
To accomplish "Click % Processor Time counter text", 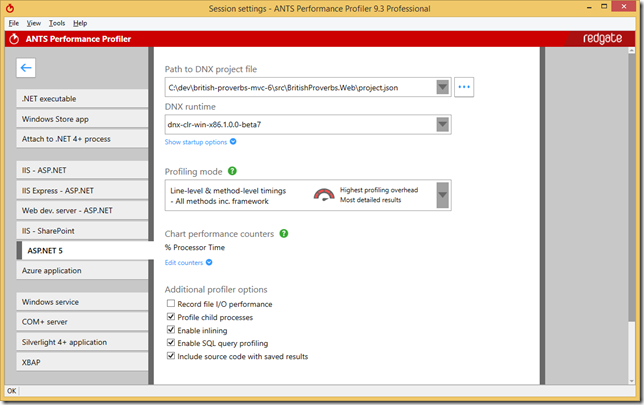I will 195,247.
